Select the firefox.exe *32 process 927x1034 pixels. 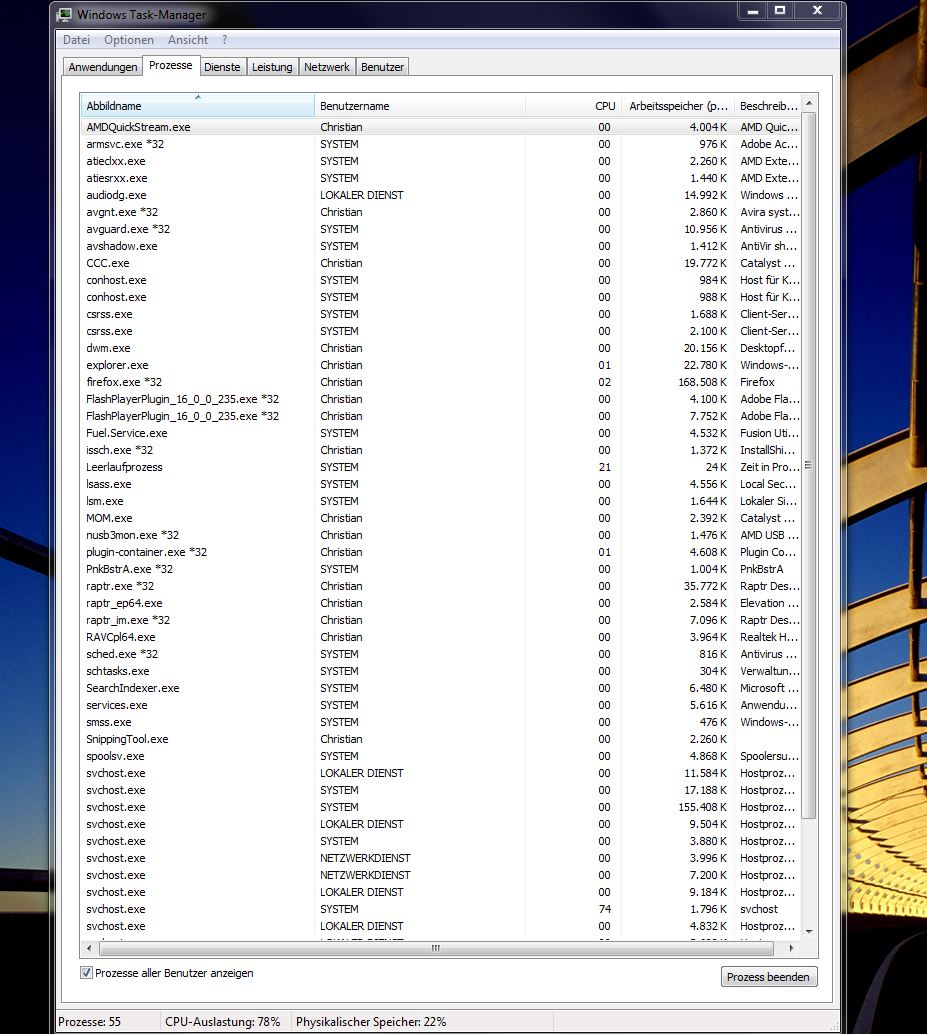[x=441, y=382]
